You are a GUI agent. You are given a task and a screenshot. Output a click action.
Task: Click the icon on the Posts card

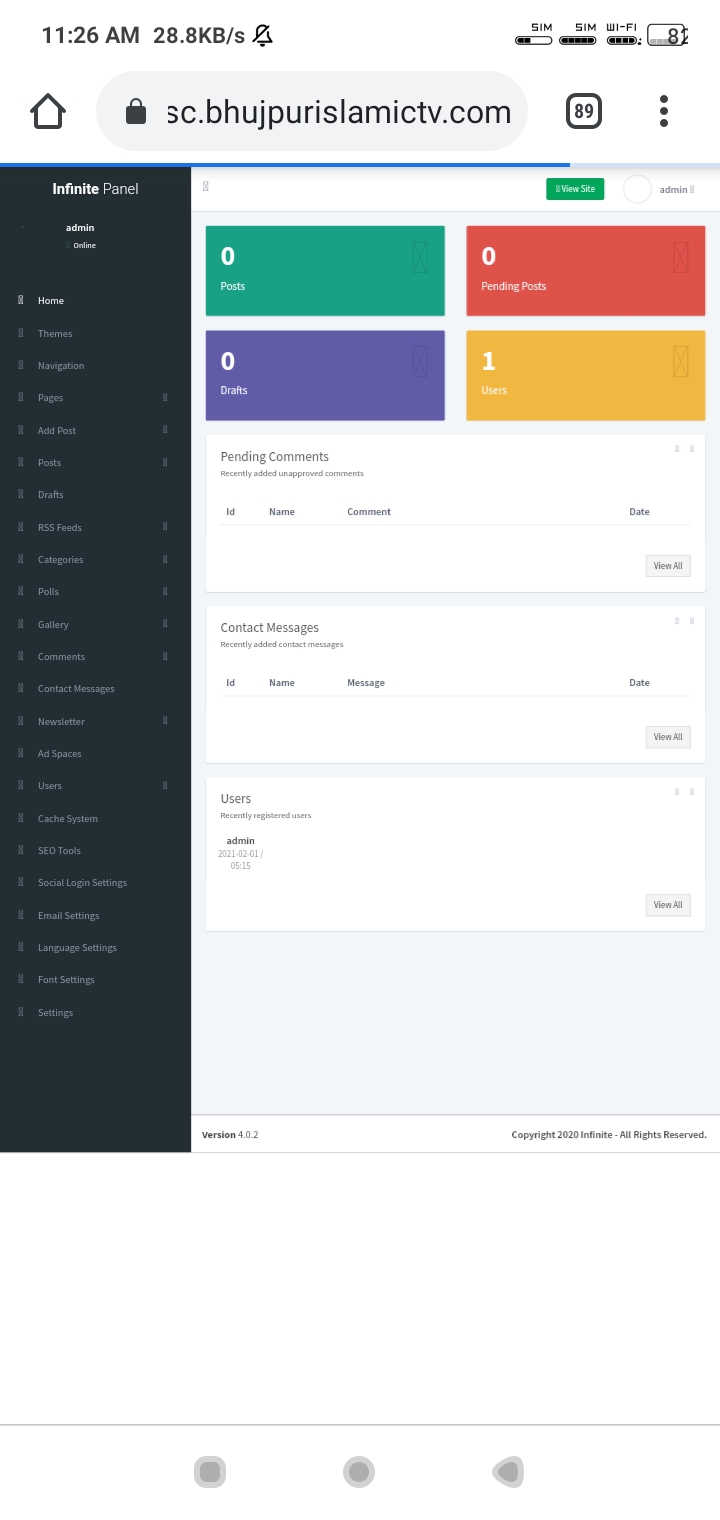pyautogui.click(x=420, y=257)
